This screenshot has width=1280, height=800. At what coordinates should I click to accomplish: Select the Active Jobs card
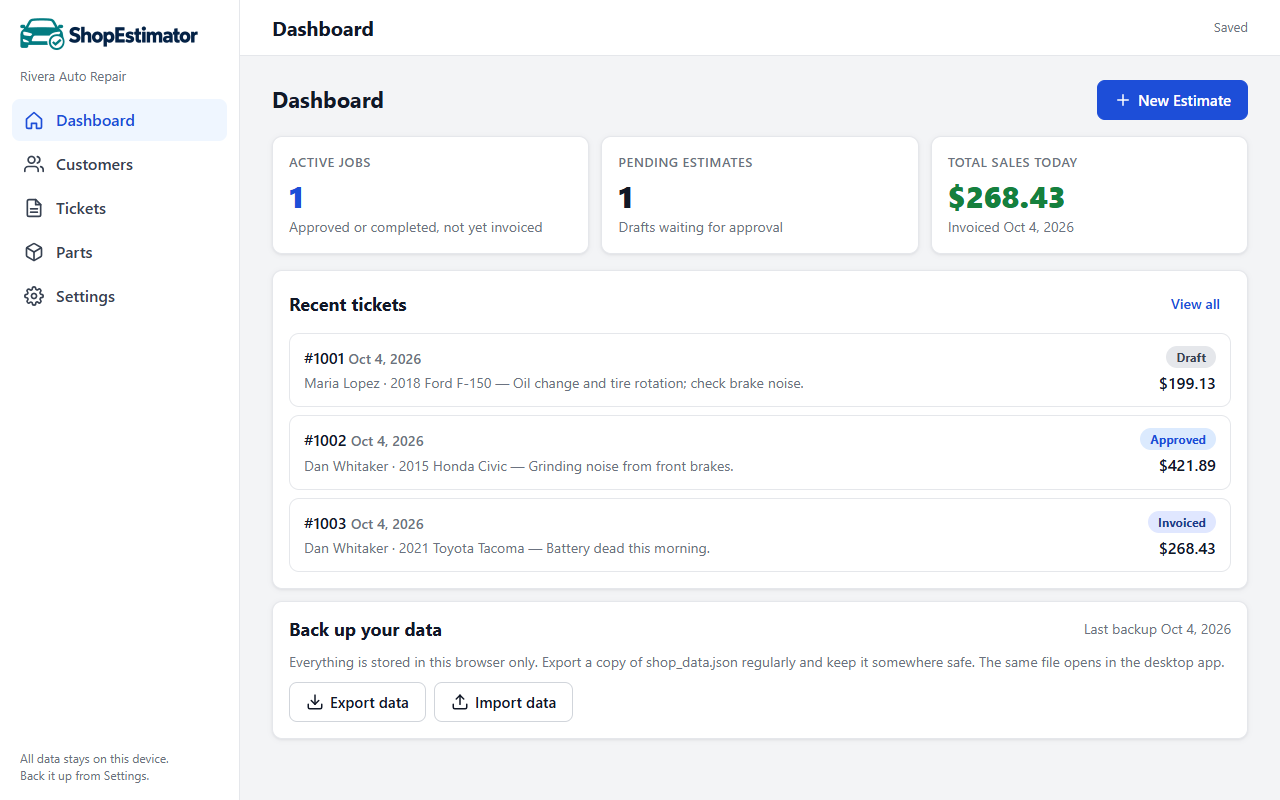(430, 195)
